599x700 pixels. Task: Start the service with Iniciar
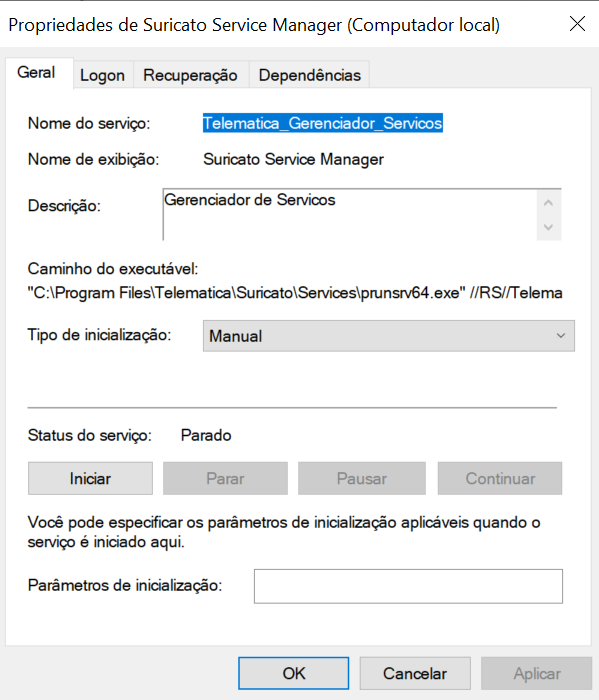point(90,479)
